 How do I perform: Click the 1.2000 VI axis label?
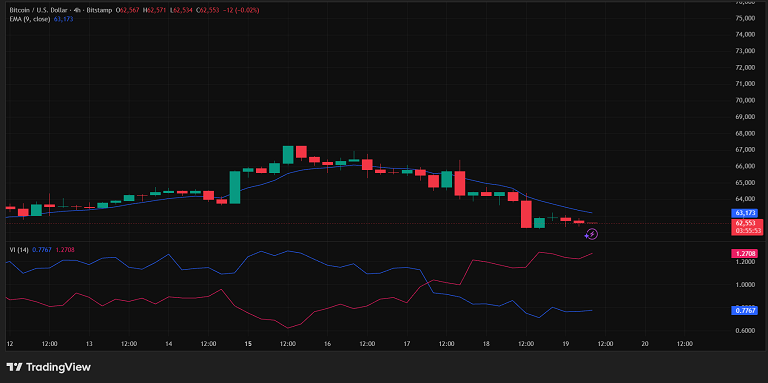[744, 262]
